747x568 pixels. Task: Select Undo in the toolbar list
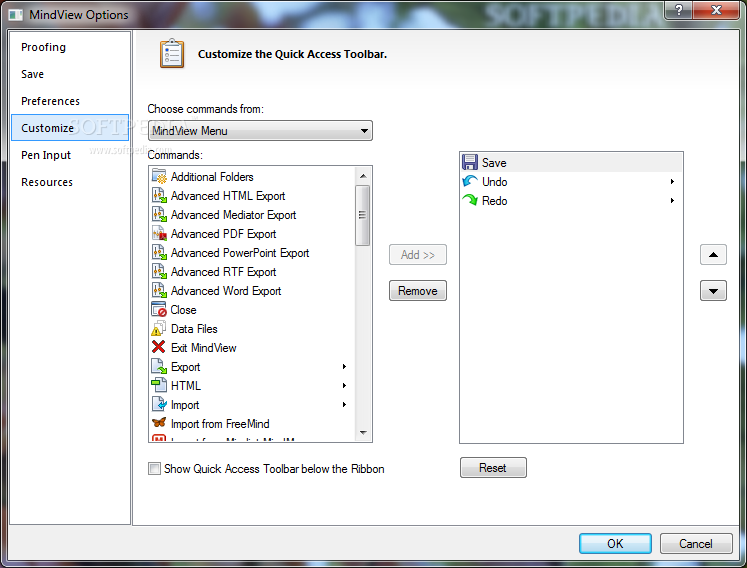coord(571,182)
